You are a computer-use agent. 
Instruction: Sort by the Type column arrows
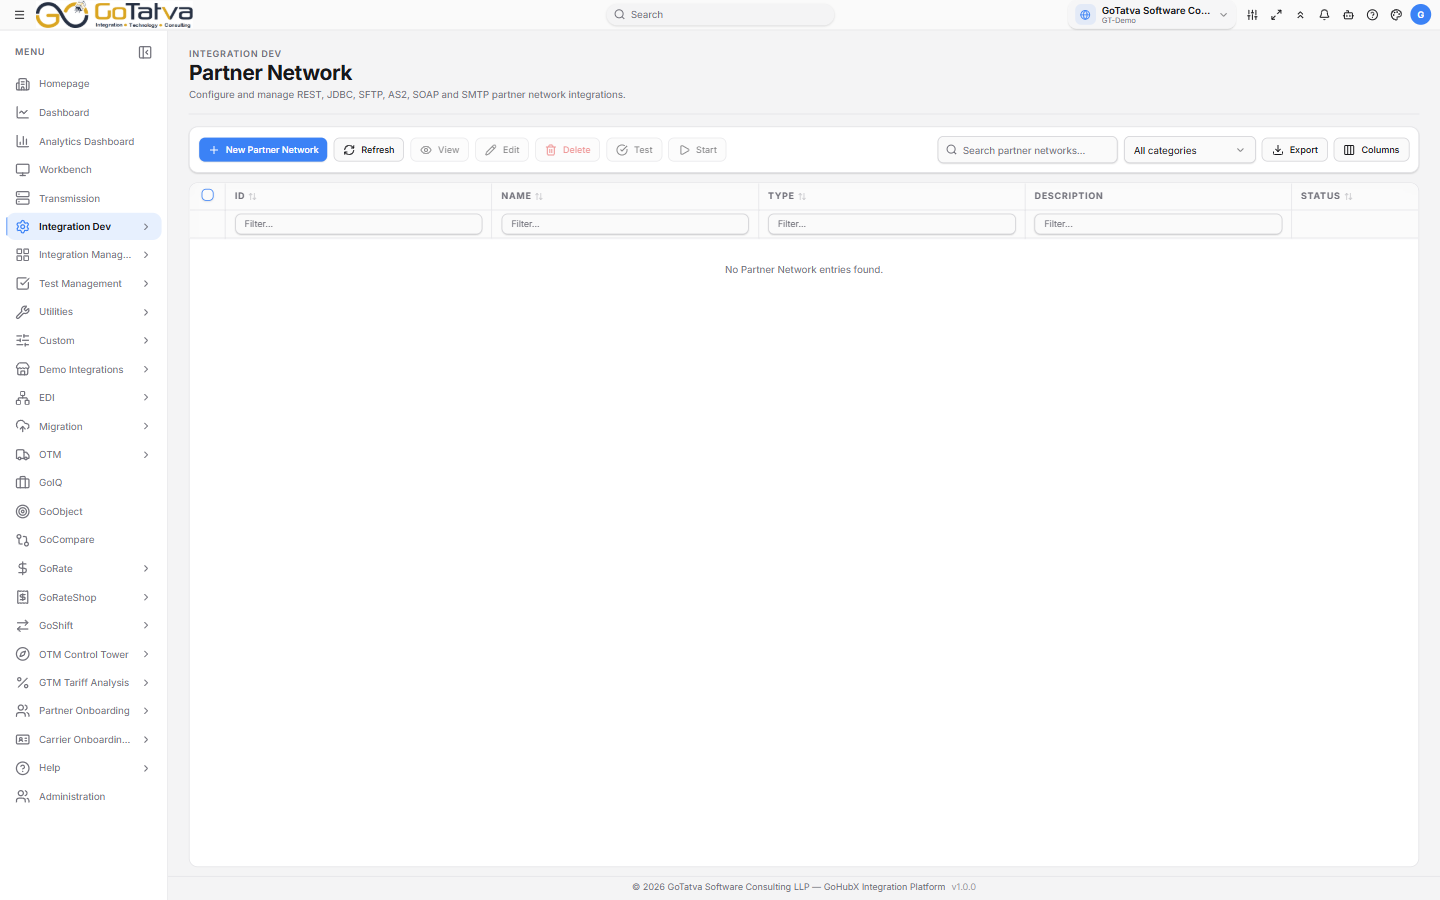pos(802,197)
